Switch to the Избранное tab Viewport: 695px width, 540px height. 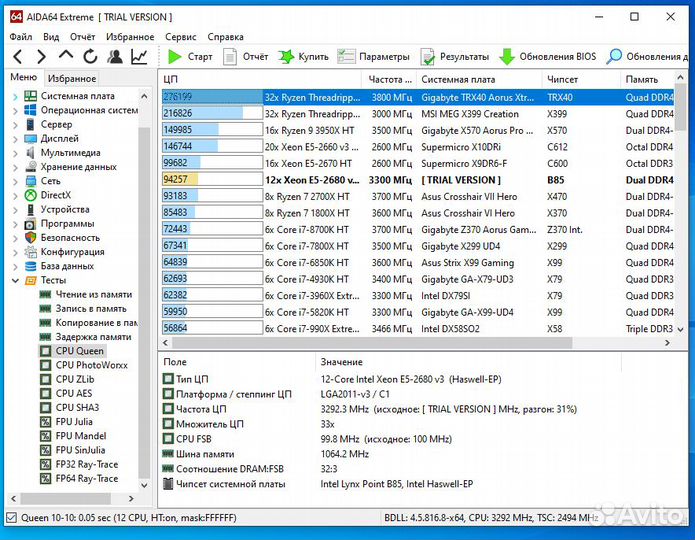pos(72,78)
